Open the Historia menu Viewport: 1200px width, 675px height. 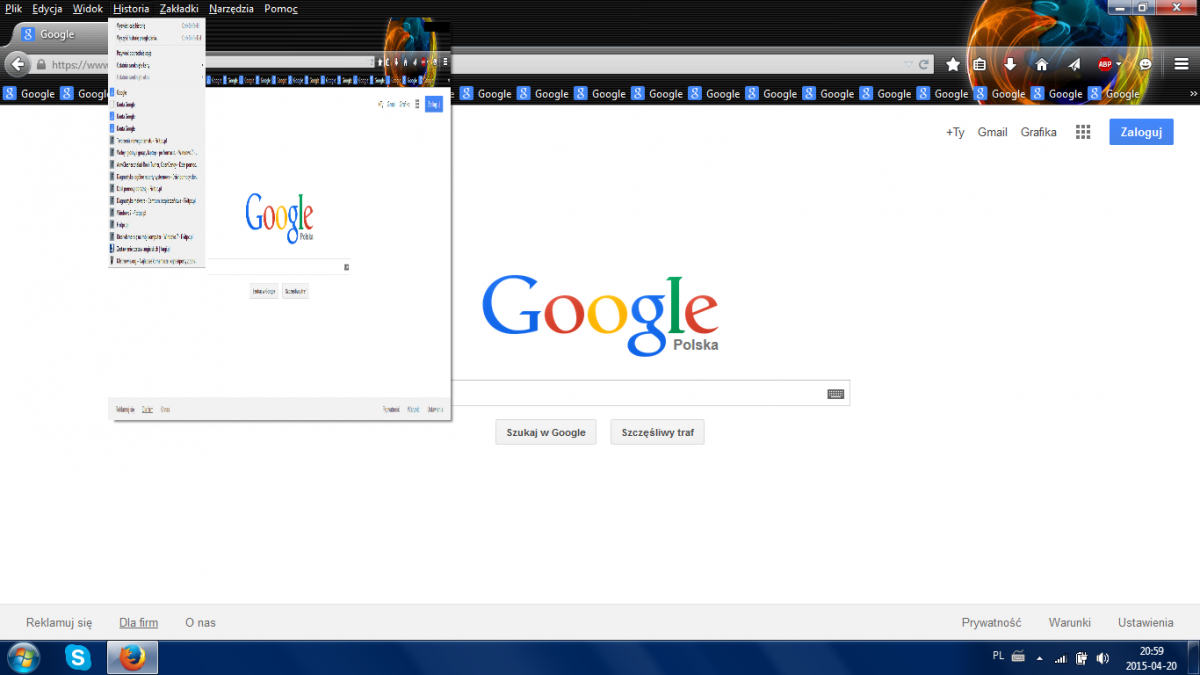(x=131, y=8)
